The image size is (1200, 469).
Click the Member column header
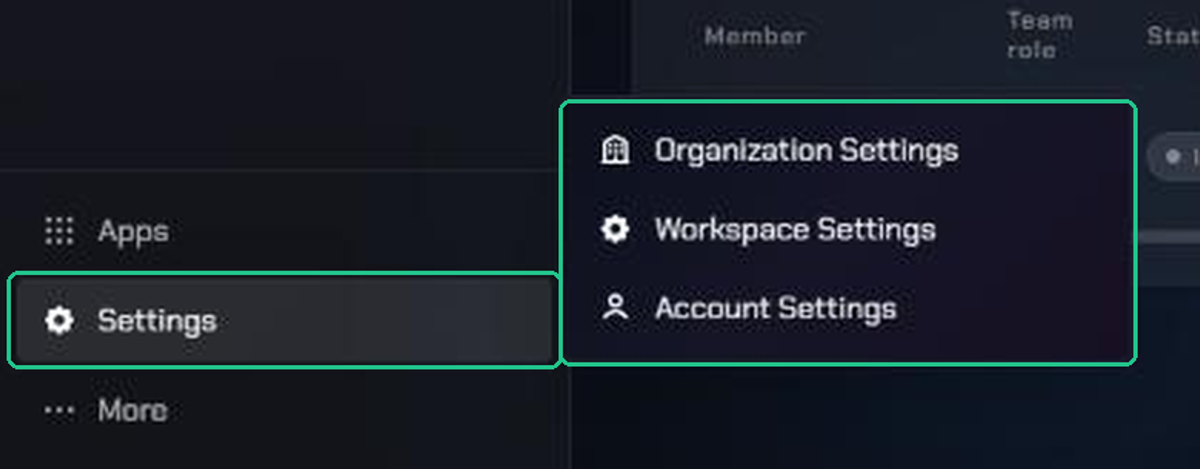754,36
